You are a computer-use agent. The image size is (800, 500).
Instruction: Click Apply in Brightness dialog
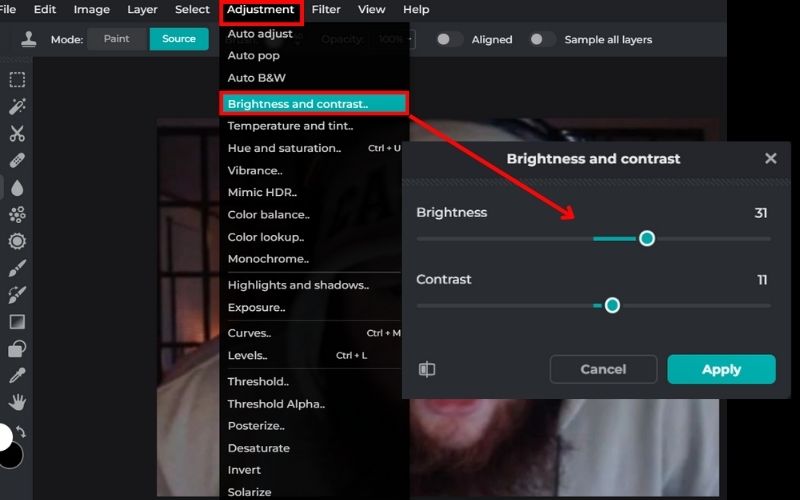721,369
